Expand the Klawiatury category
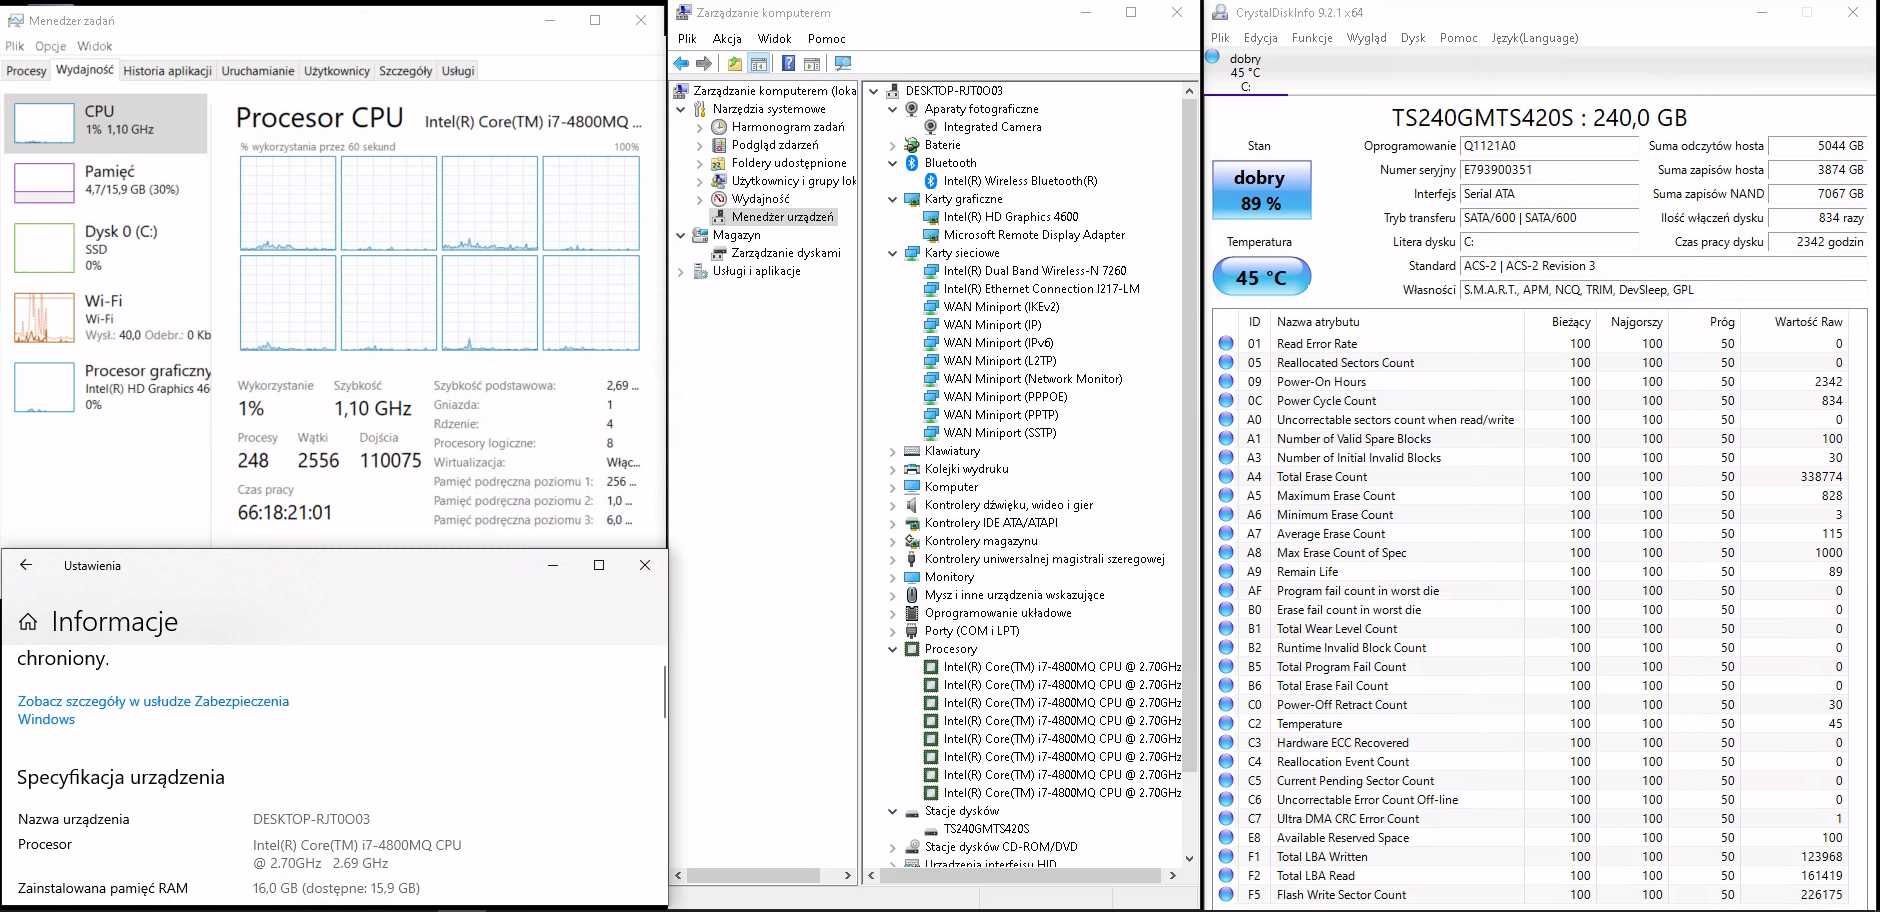 point(893,451)
